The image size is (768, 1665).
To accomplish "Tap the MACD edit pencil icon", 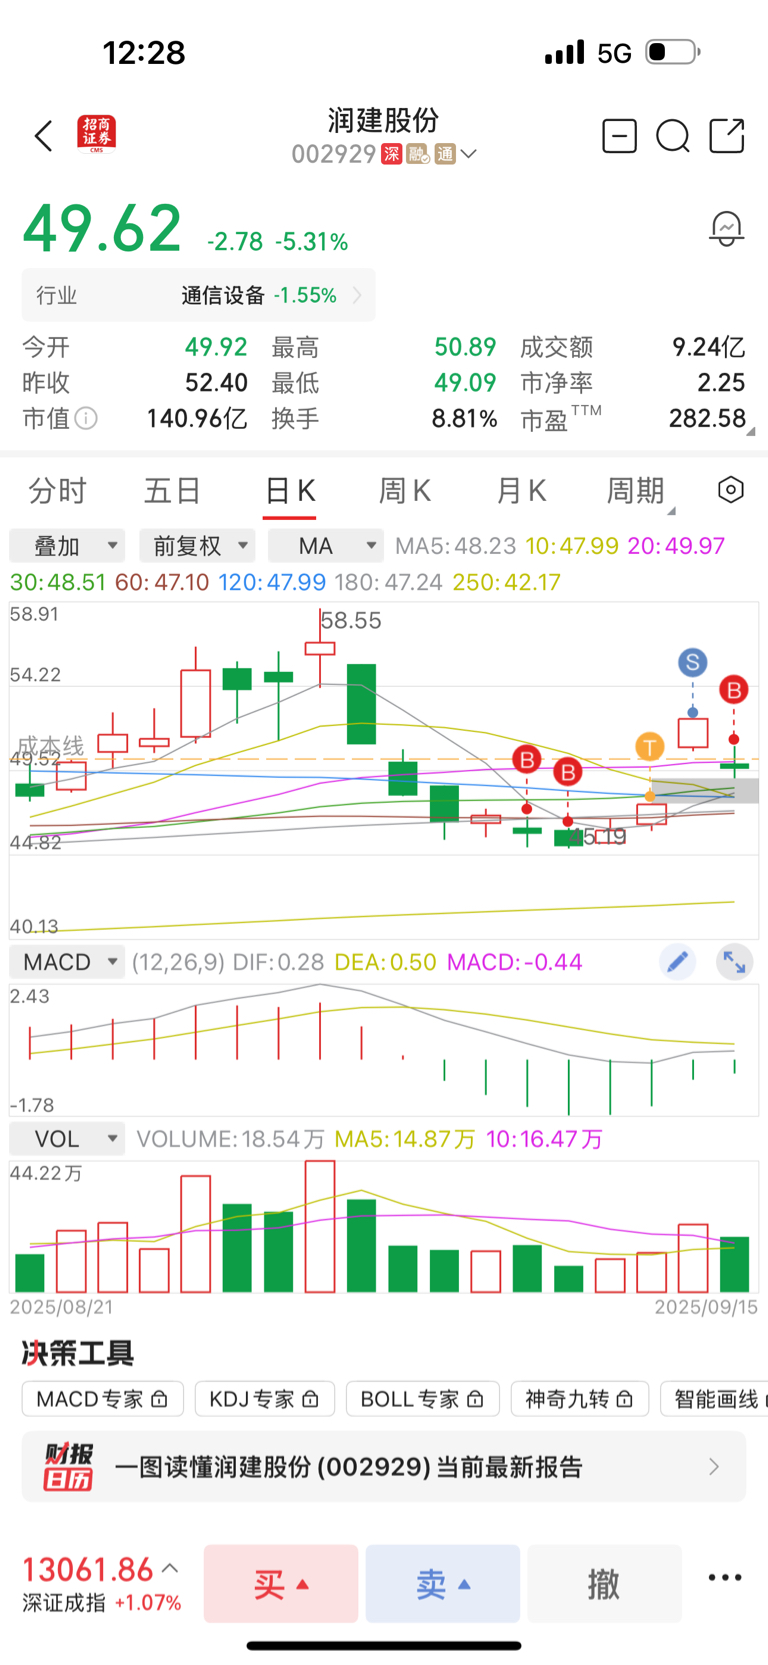I will pyautogui.click(x=678, y=962).
